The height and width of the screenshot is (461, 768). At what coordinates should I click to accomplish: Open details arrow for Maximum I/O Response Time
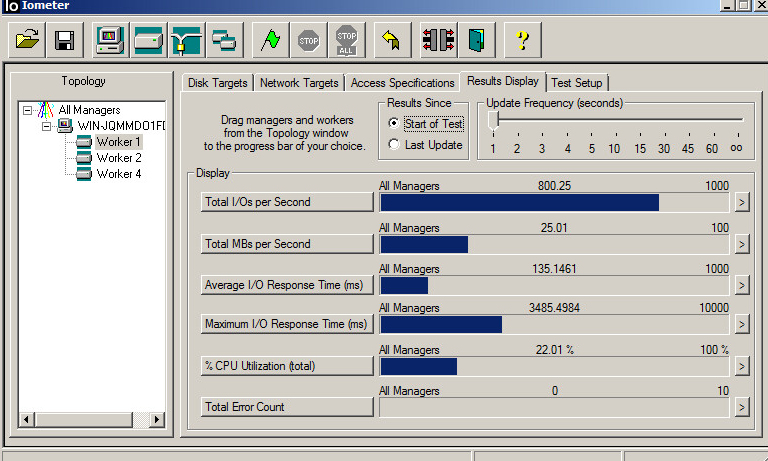point(742,324)
